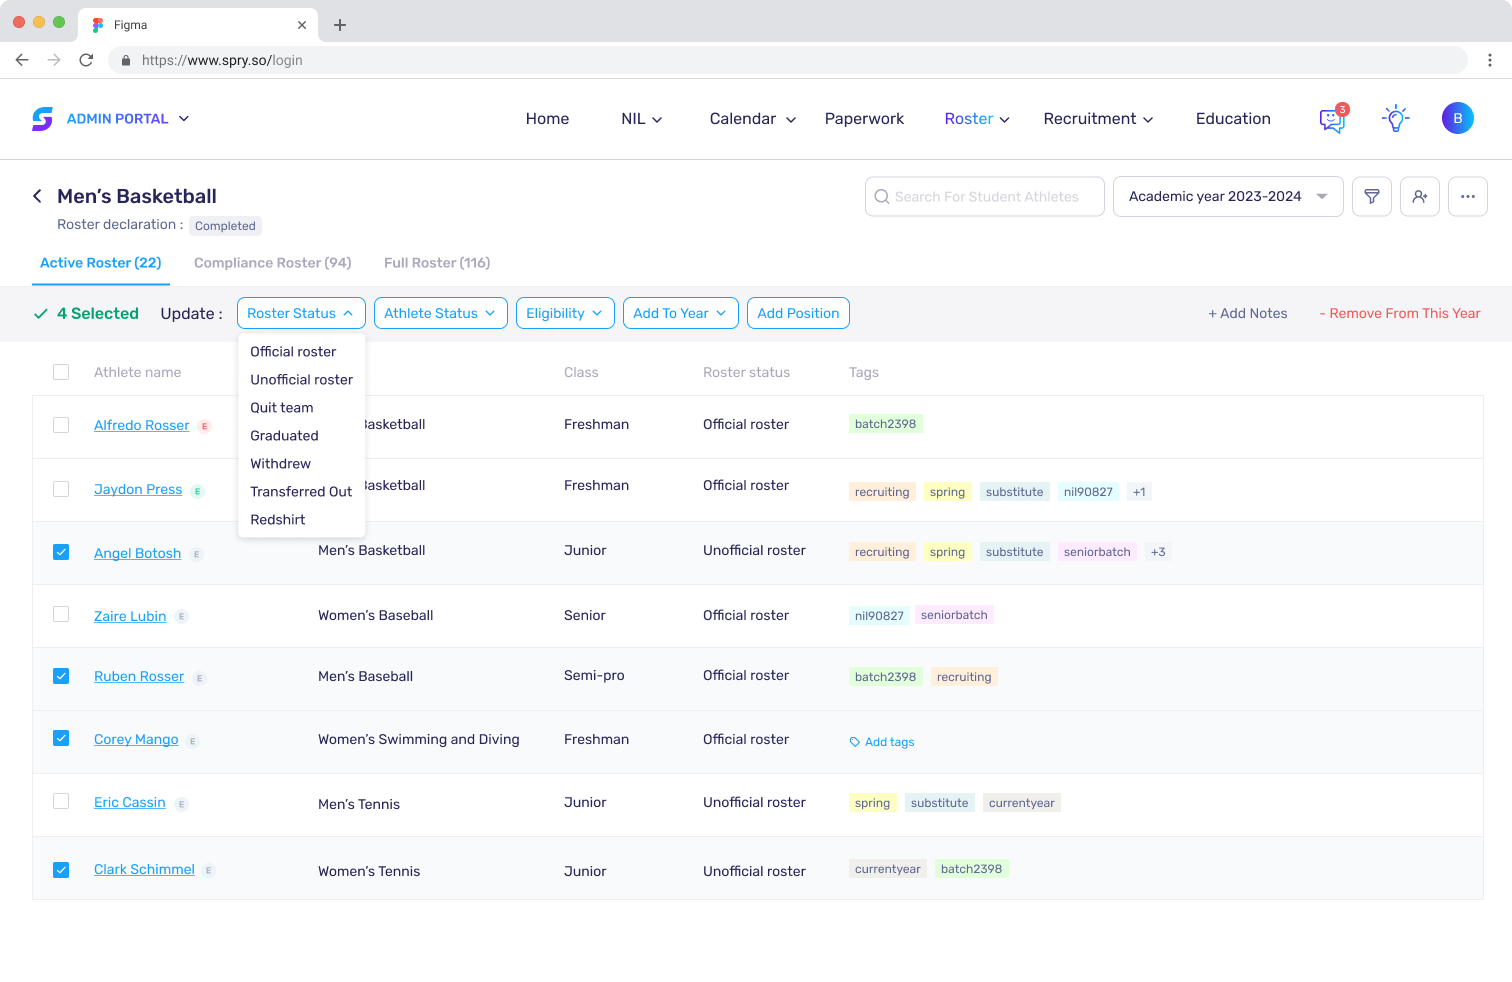The height and width of the screenshot is (982, 1512).
Task: Choose Redshirt in Roster Status menu
Action: pyautogui.click(x=278, y=520)
